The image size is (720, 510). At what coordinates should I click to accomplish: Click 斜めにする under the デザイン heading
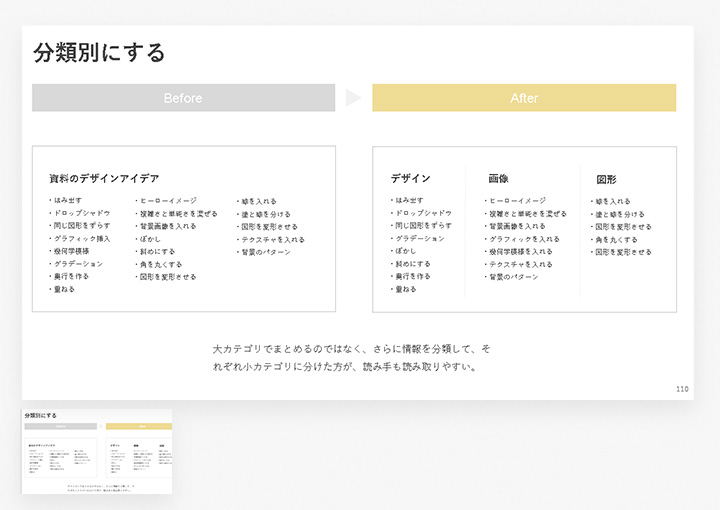(x=413, y=264)
